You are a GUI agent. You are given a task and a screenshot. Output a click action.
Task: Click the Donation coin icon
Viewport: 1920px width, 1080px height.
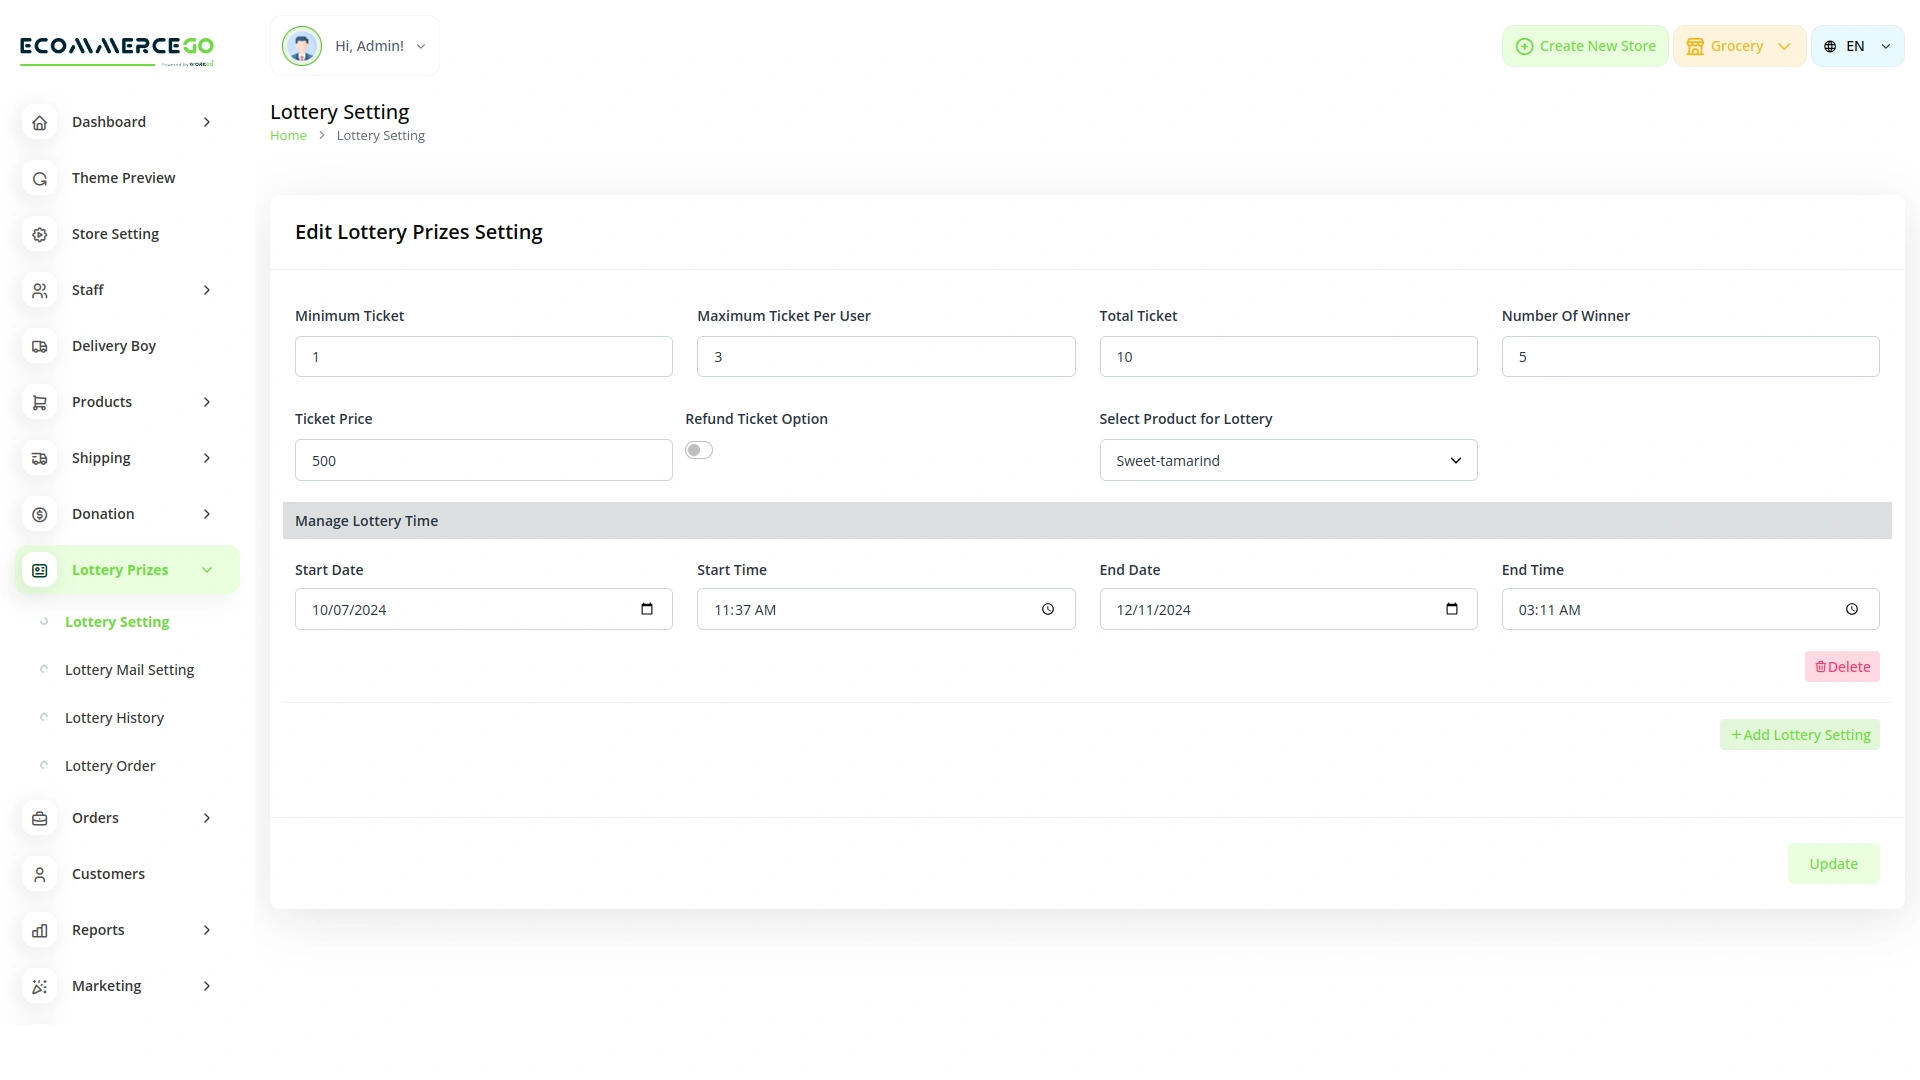[40, 514]
